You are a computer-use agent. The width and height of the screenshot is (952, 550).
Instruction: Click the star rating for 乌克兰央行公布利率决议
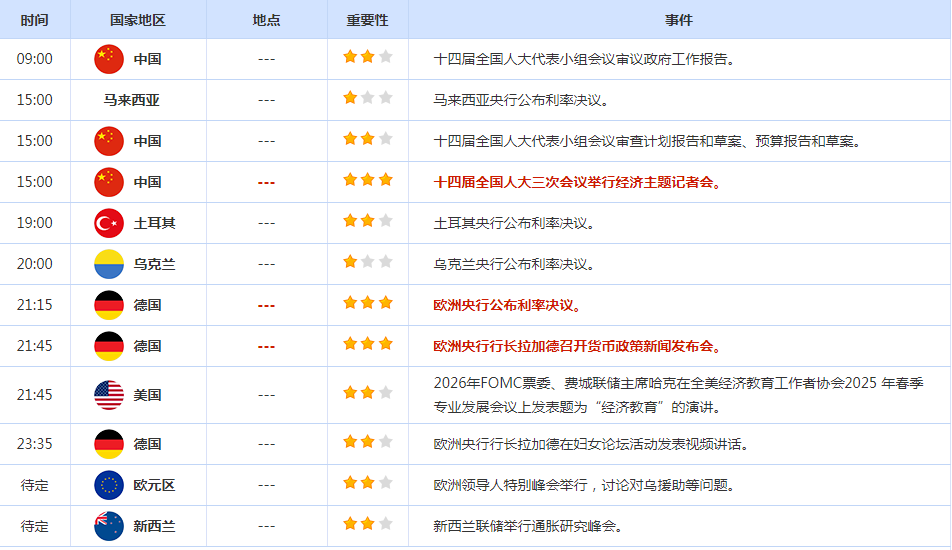click(367, 263)
